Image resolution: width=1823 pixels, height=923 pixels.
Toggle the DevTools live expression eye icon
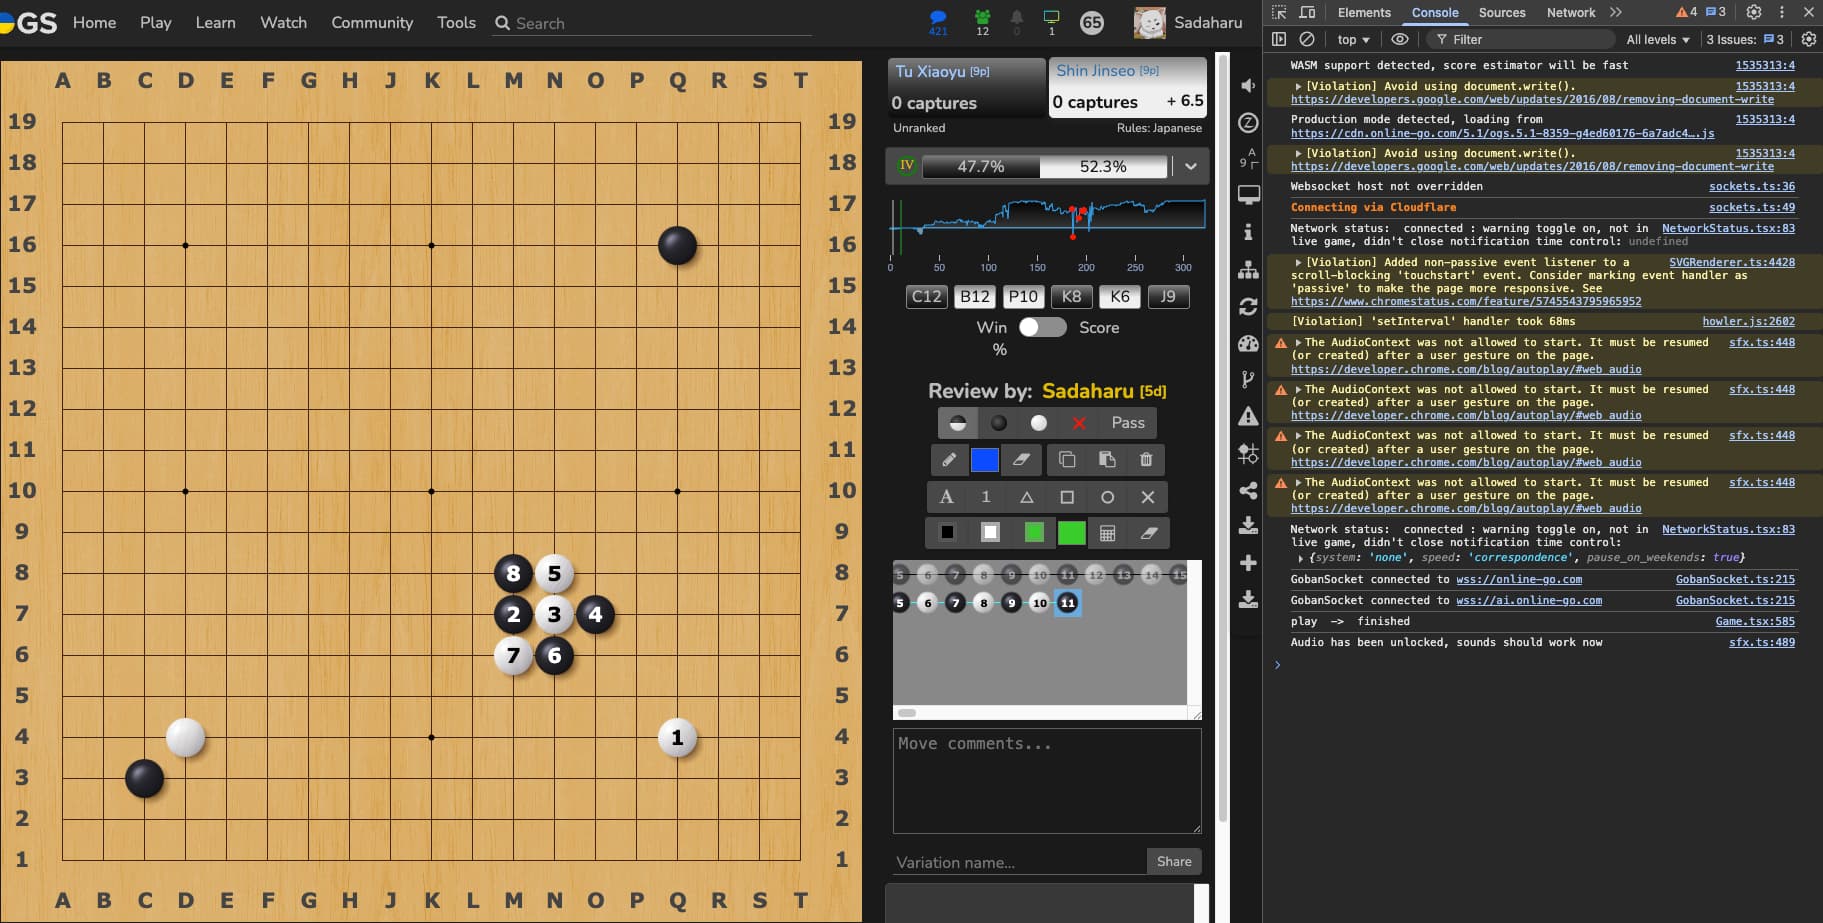click(x=1400, y=39)
